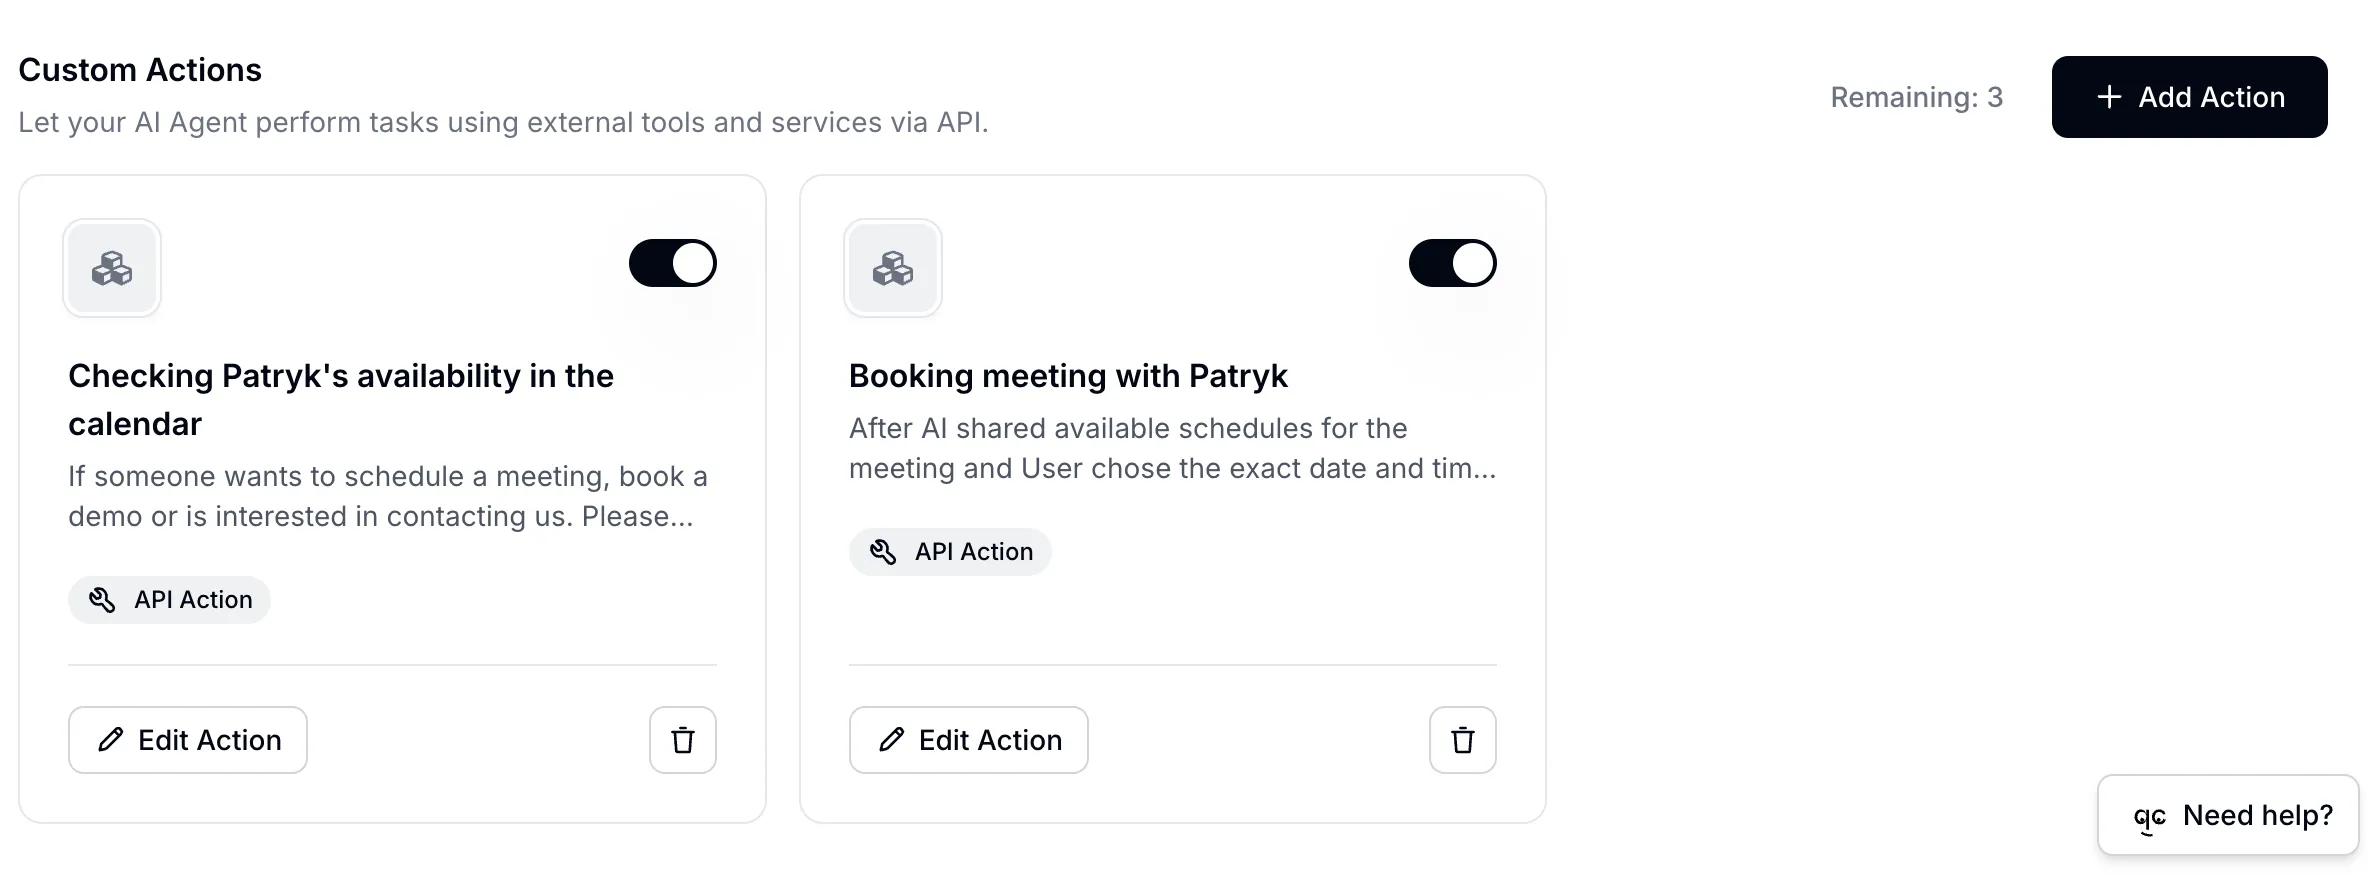The width and height of the screenshot is (2374, 886).
Task: Click the Custom Actions subtitle about external tools
Action: coord(503,122)
